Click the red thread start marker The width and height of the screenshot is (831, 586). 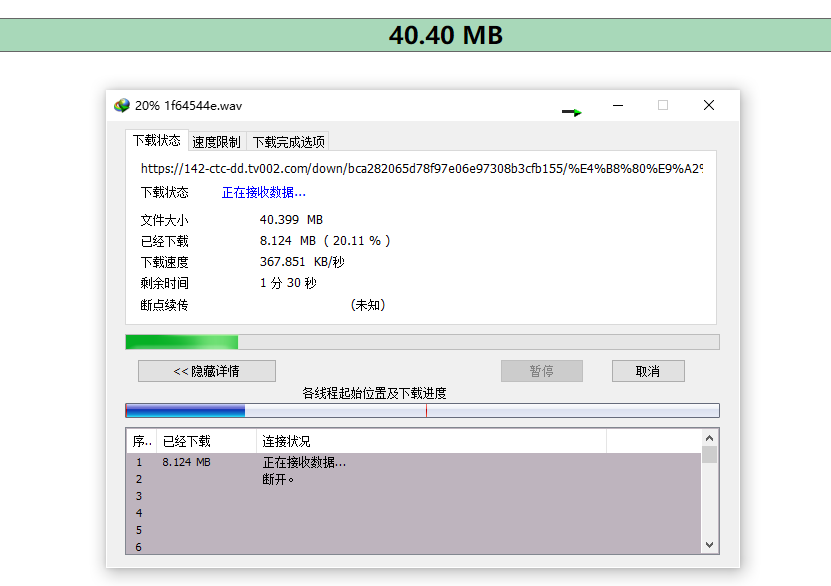(x=426, y=410)
